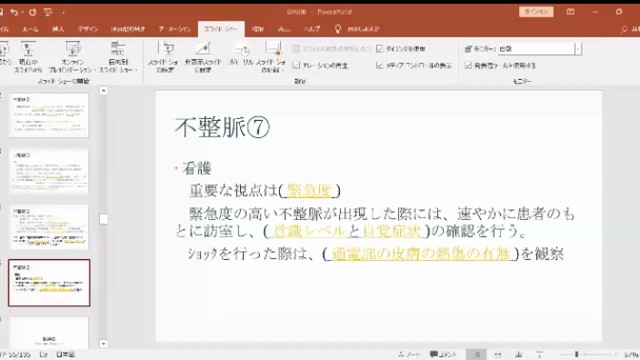Open the Transitions tab
The height and width of the screenshot is (360, 640).
[128, 29]
